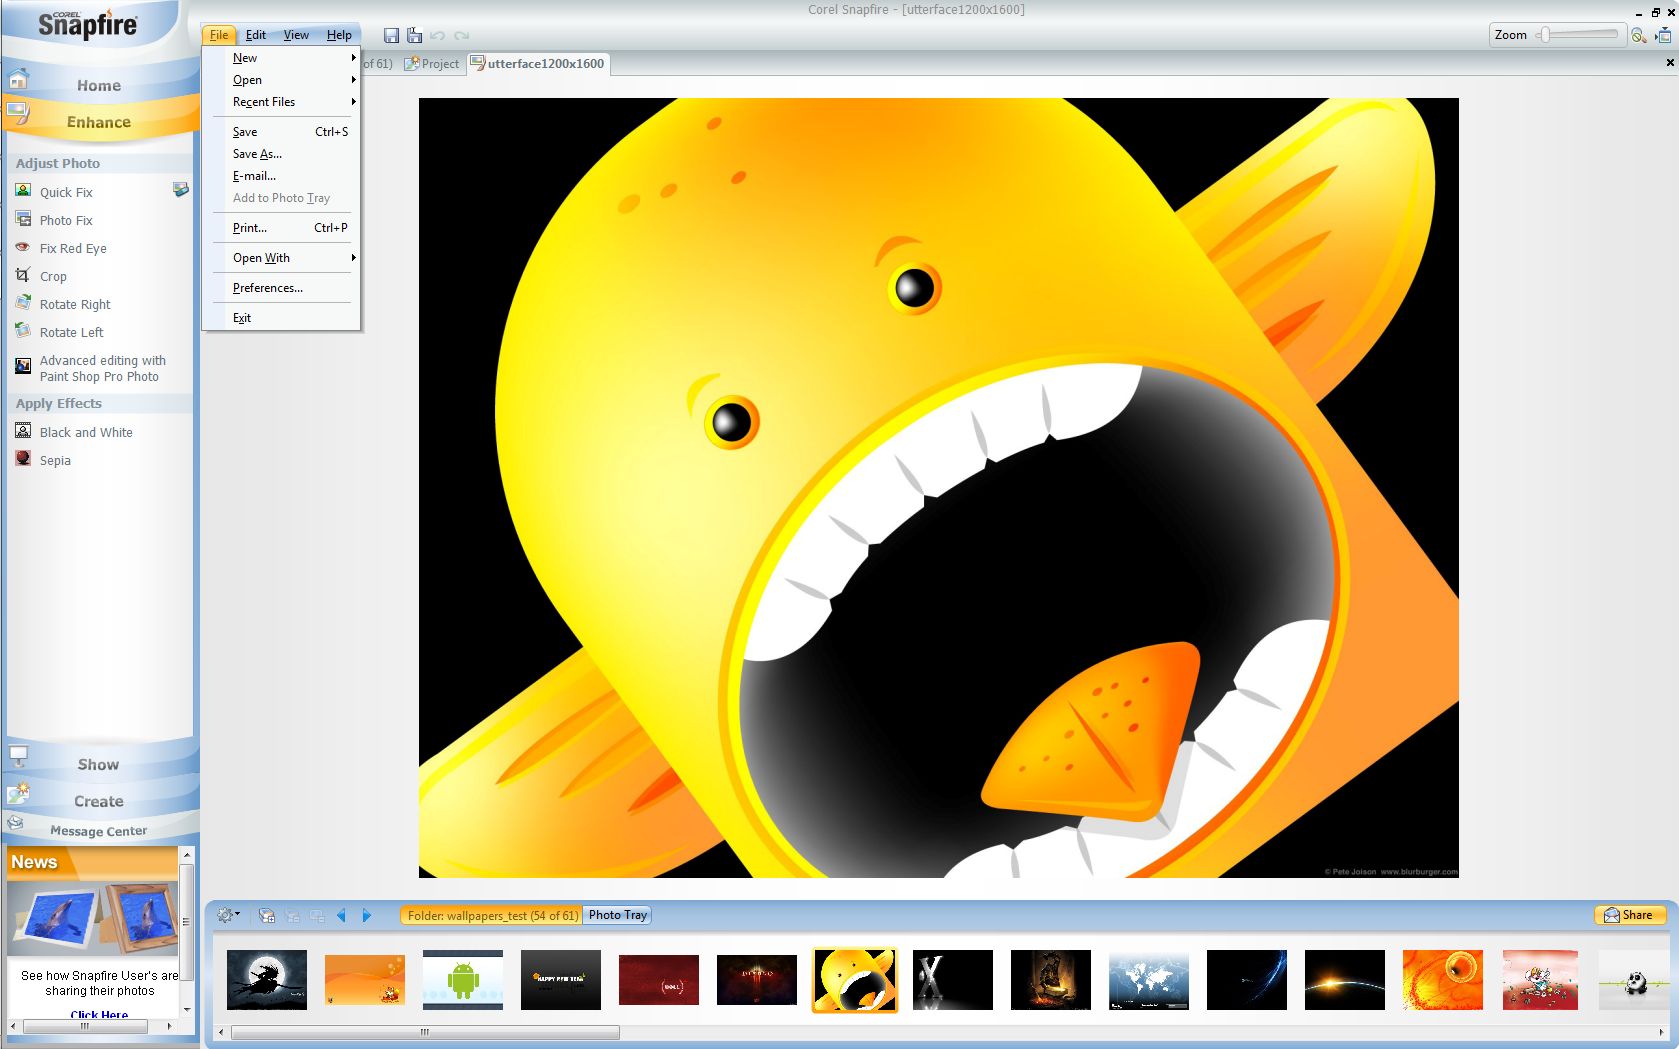Viewport: 1679px width, 1049px height.
Task: Select the Happy New Year thumbnail
Action: [561, 980]
